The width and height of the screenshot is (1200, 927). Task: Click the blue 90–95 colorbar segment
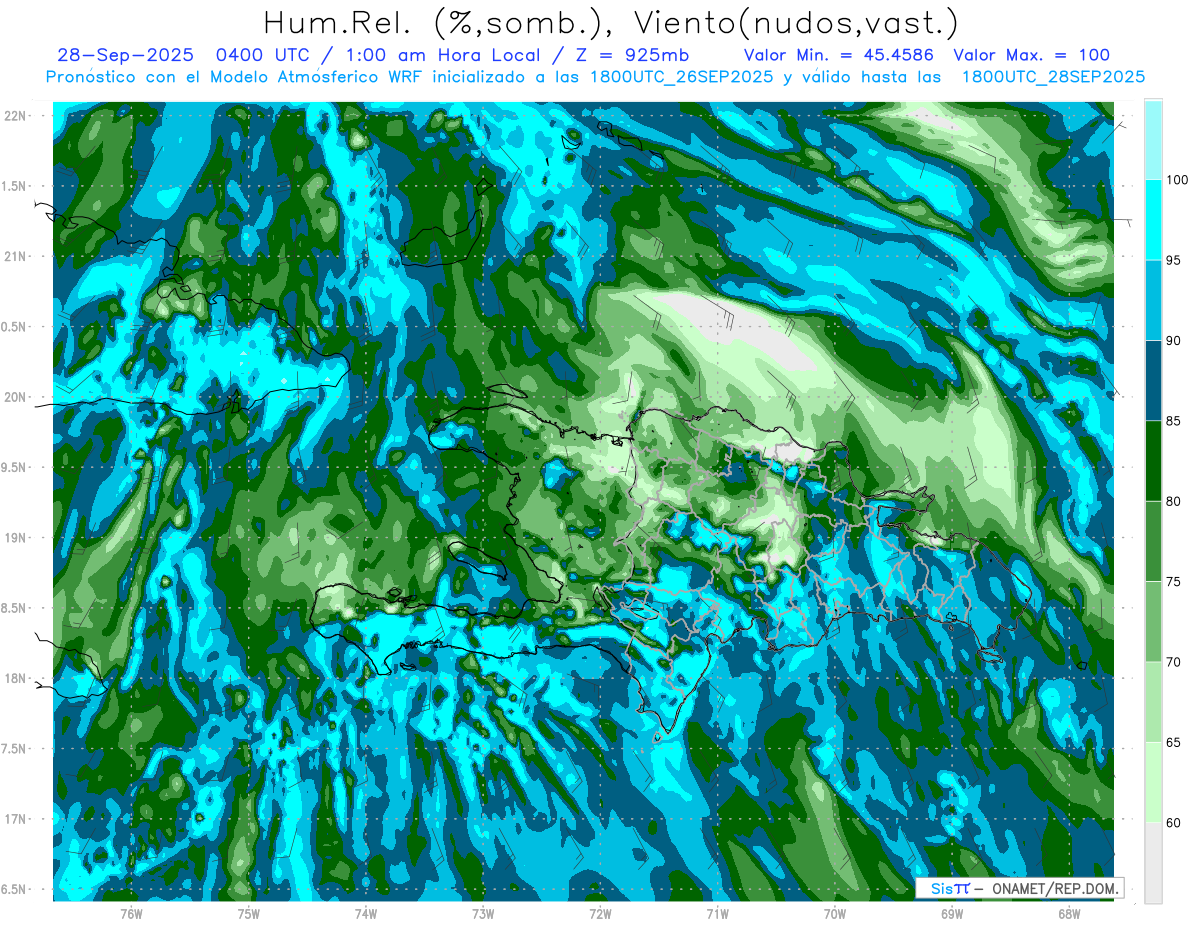pos(1152,300)
